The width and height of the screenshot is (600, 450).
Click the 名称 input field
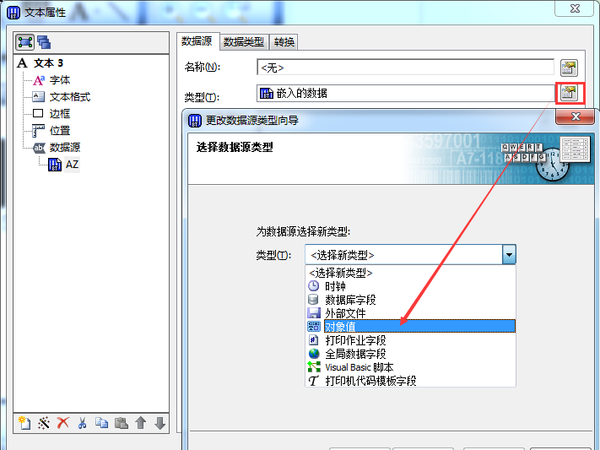tap(405, 68)
